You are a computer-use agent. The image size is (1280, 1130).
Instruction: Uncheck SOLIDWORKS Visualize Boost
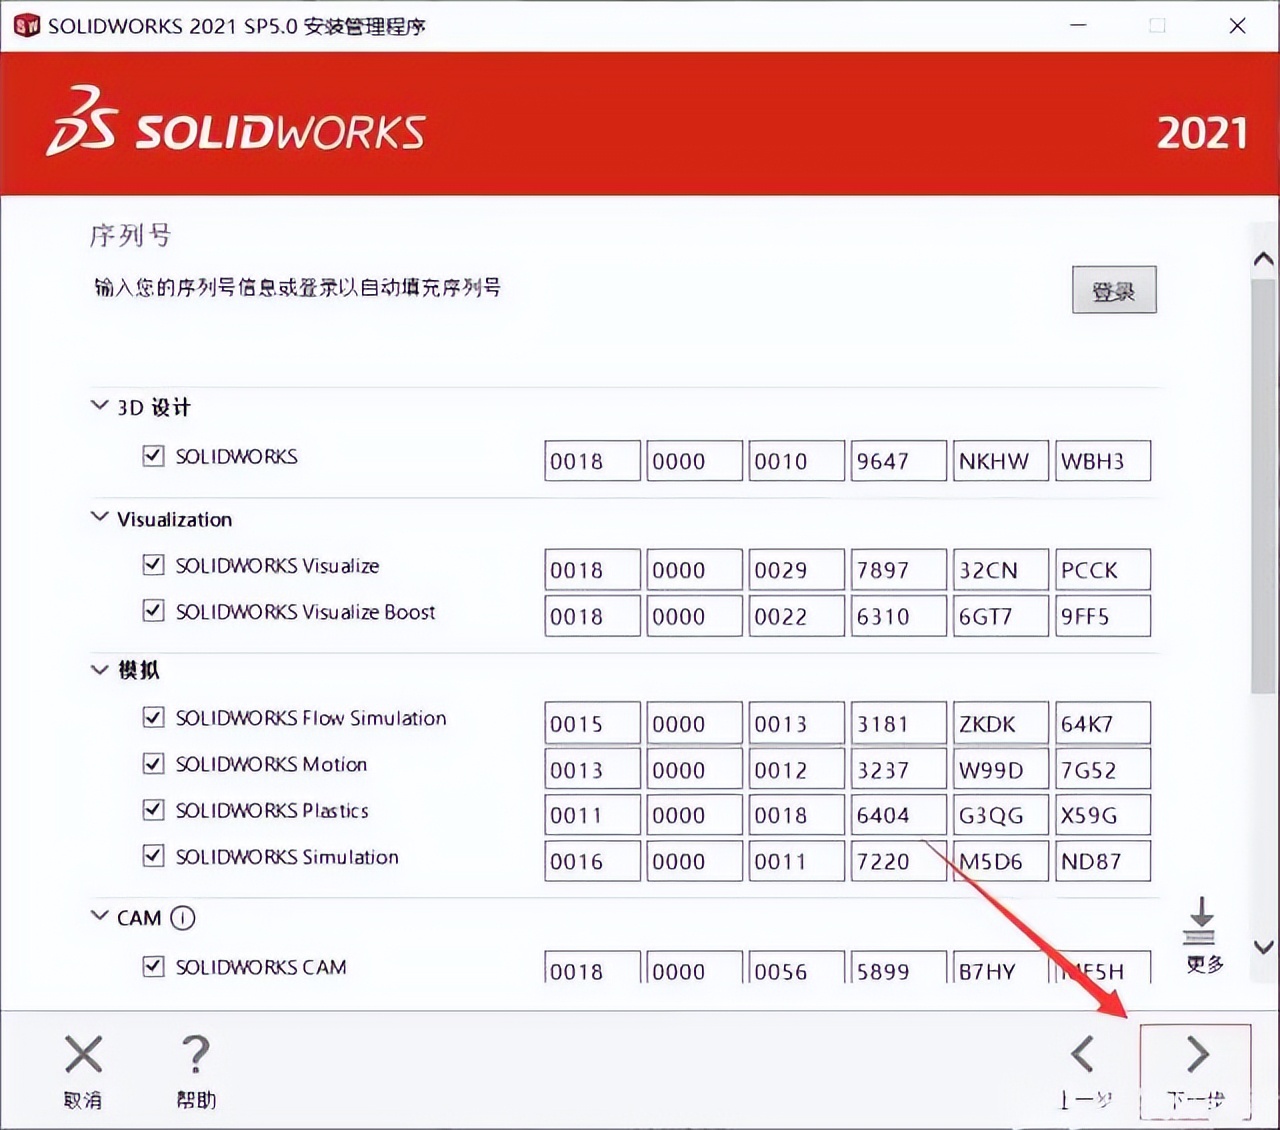(x=153, y=611)
